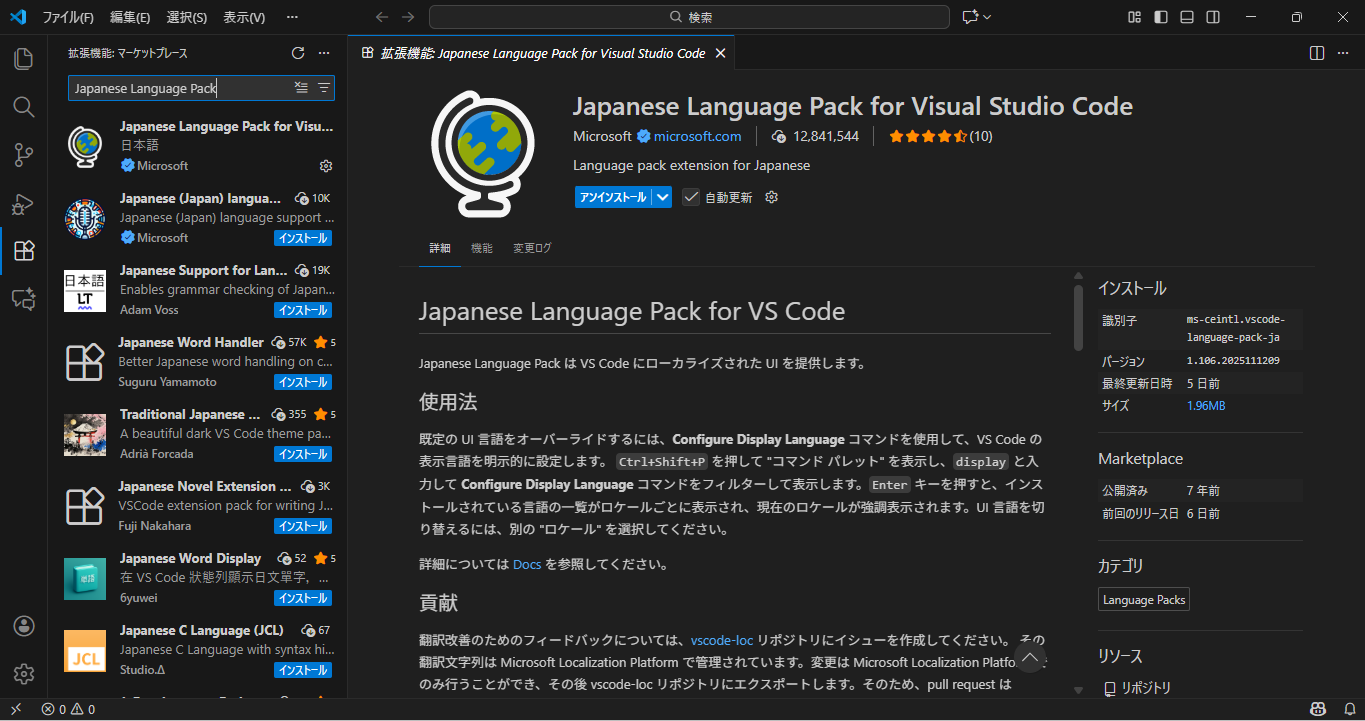The image size is (1365, 721).
Task: Install Traditional Japanese theme extension
Action: click(x=302, y=454)
